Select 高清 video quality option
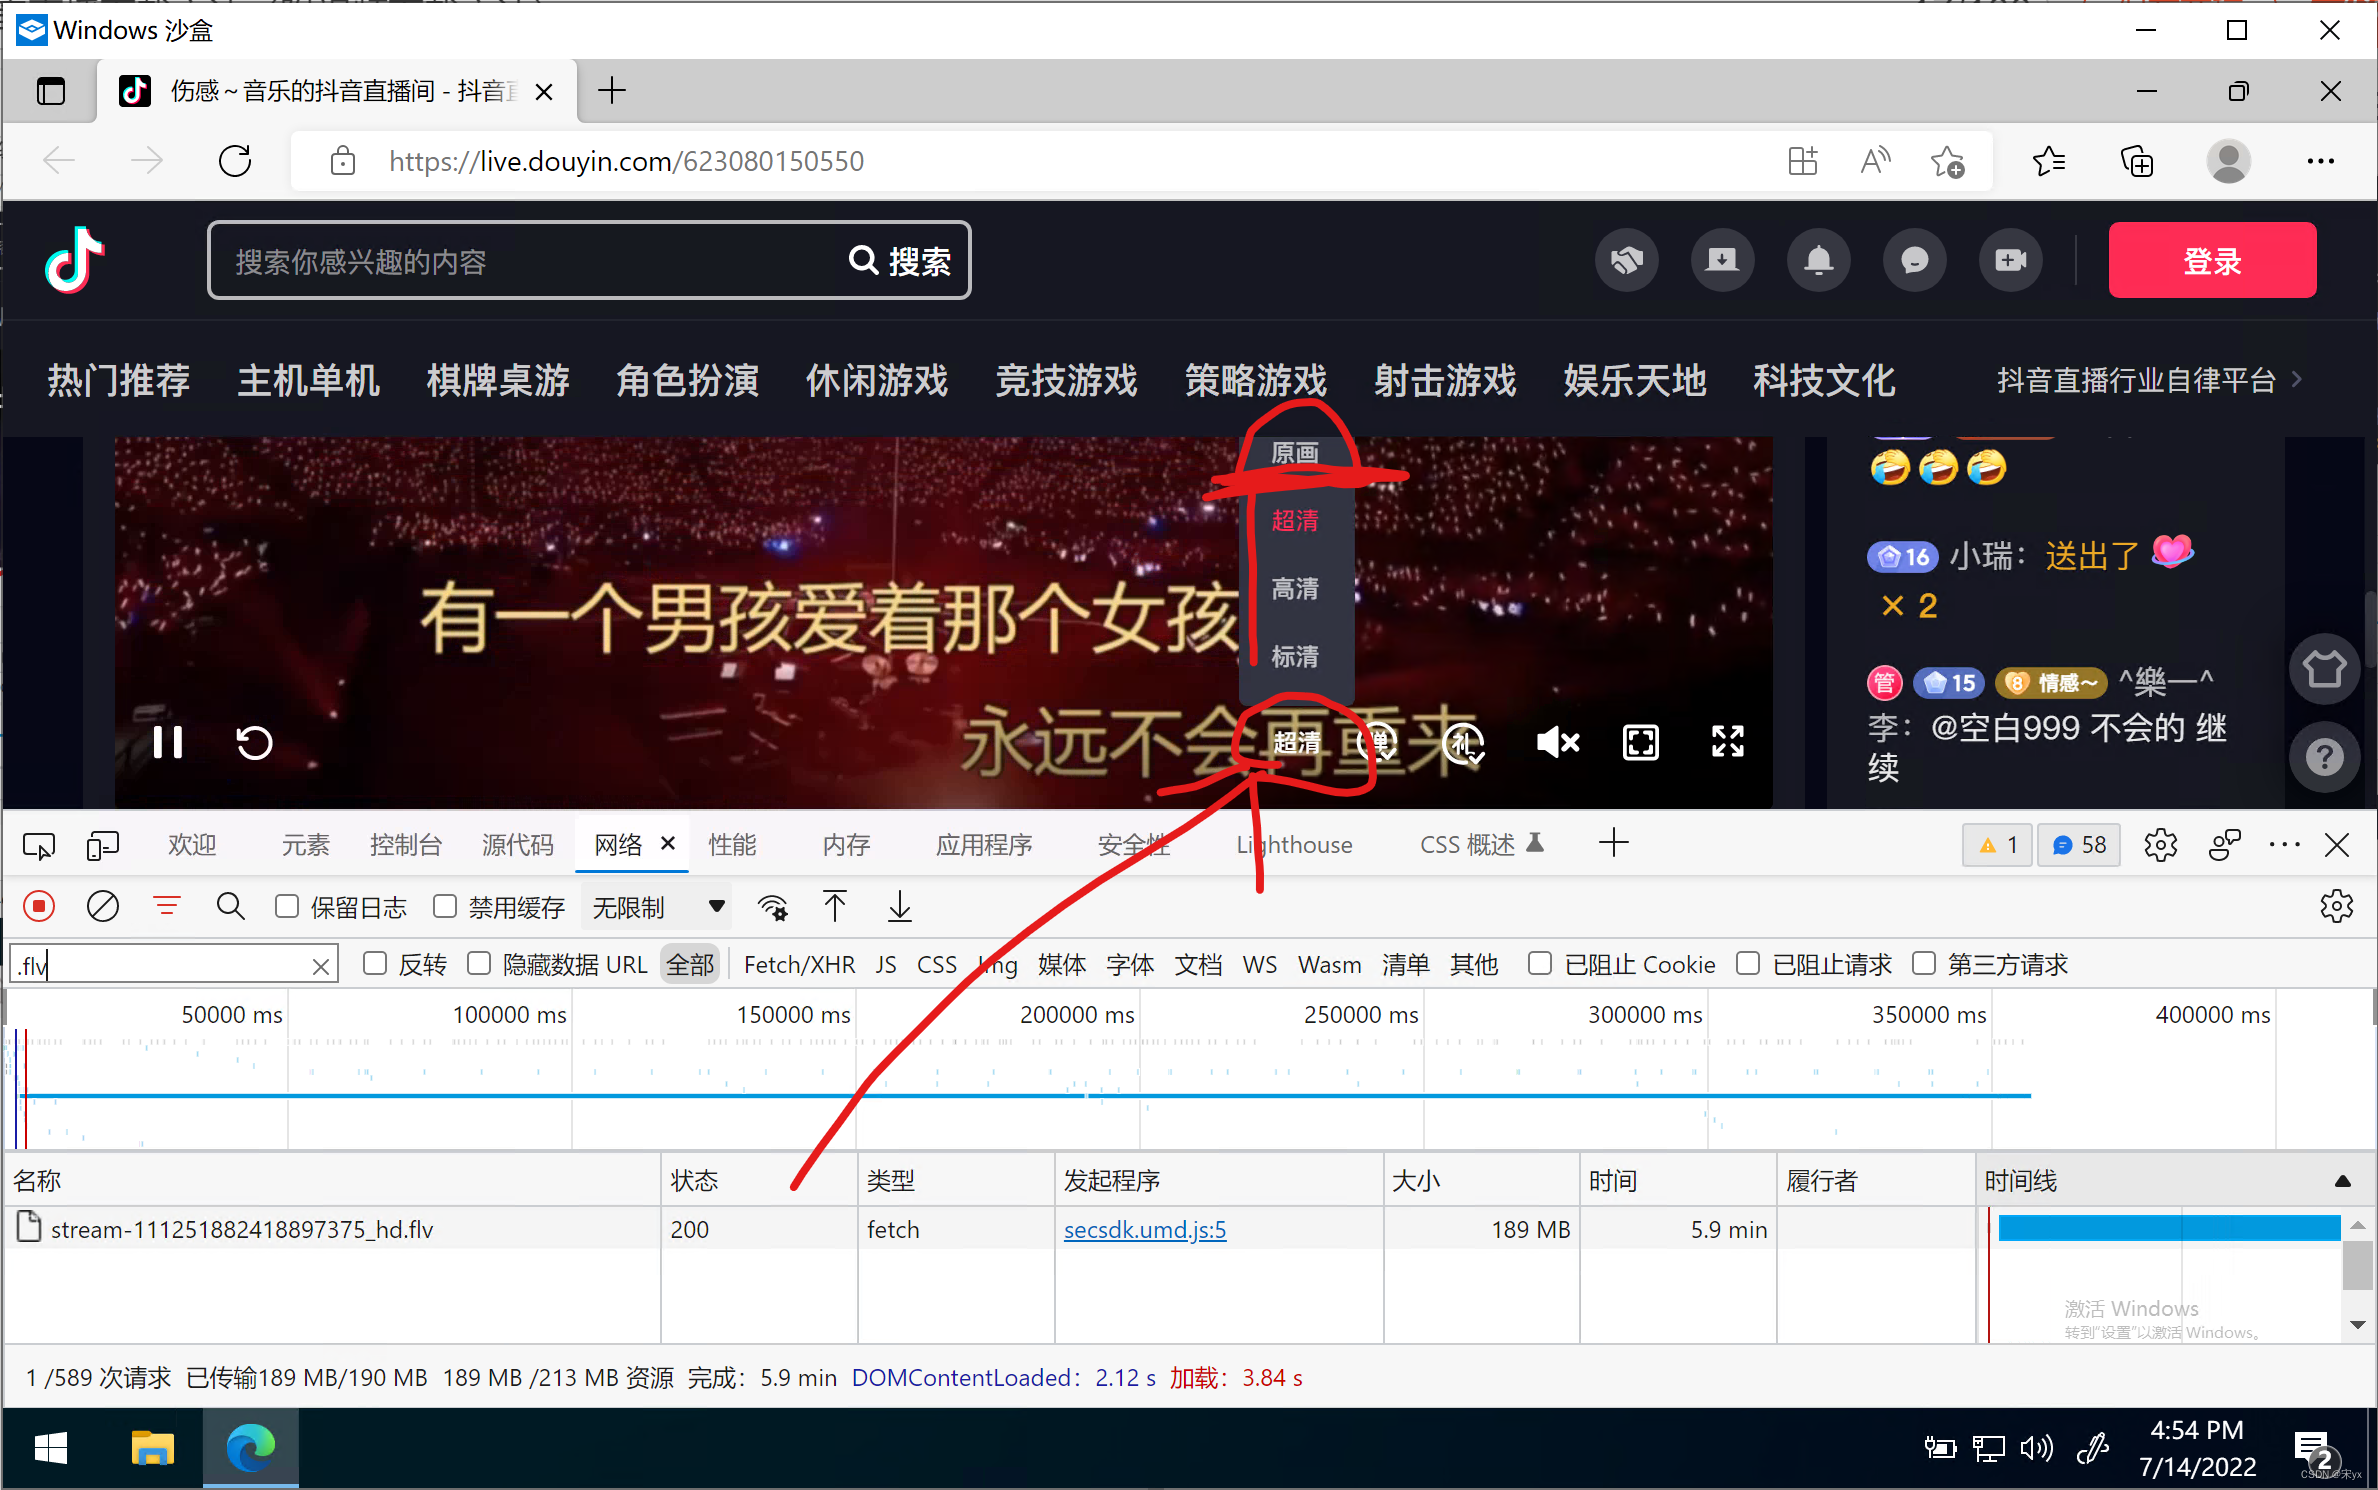The image size is (2378, 1490). [x=1294, y=588]
